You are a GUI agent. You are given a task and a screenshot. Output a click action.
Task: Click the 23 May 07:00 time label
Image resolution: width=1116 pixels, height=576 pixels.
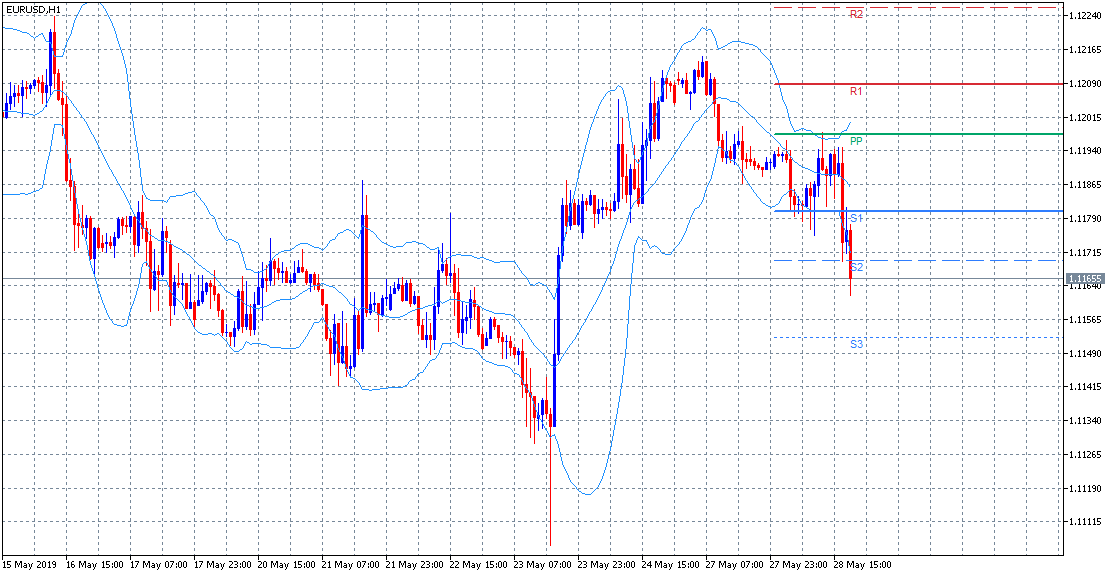(543, 564)
